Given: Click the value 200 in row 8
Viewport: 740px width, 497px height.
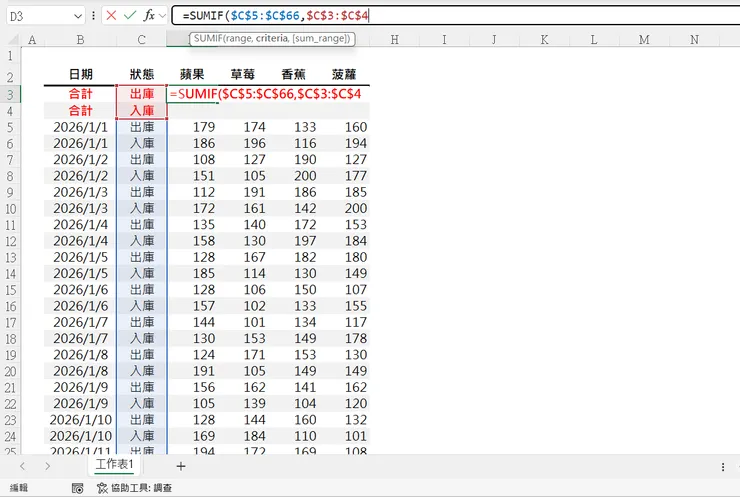Looking at the screenshot, I should 294,176.
